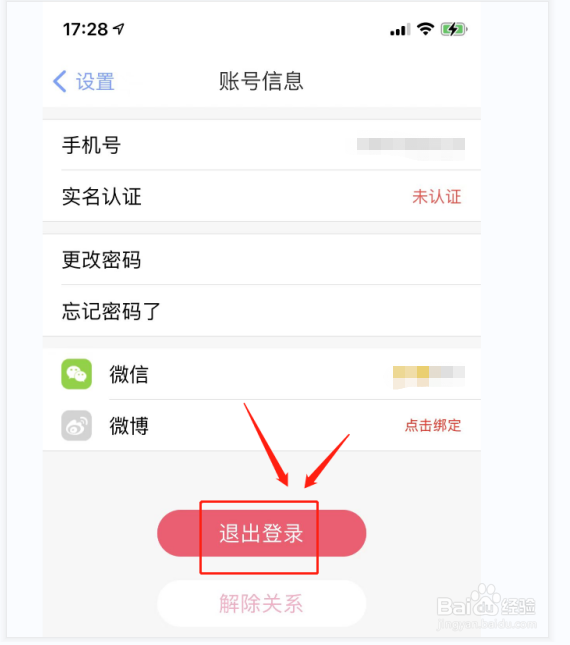570x645 pixels.
Task: Open the 手机号 row
Action: [262, 145]
